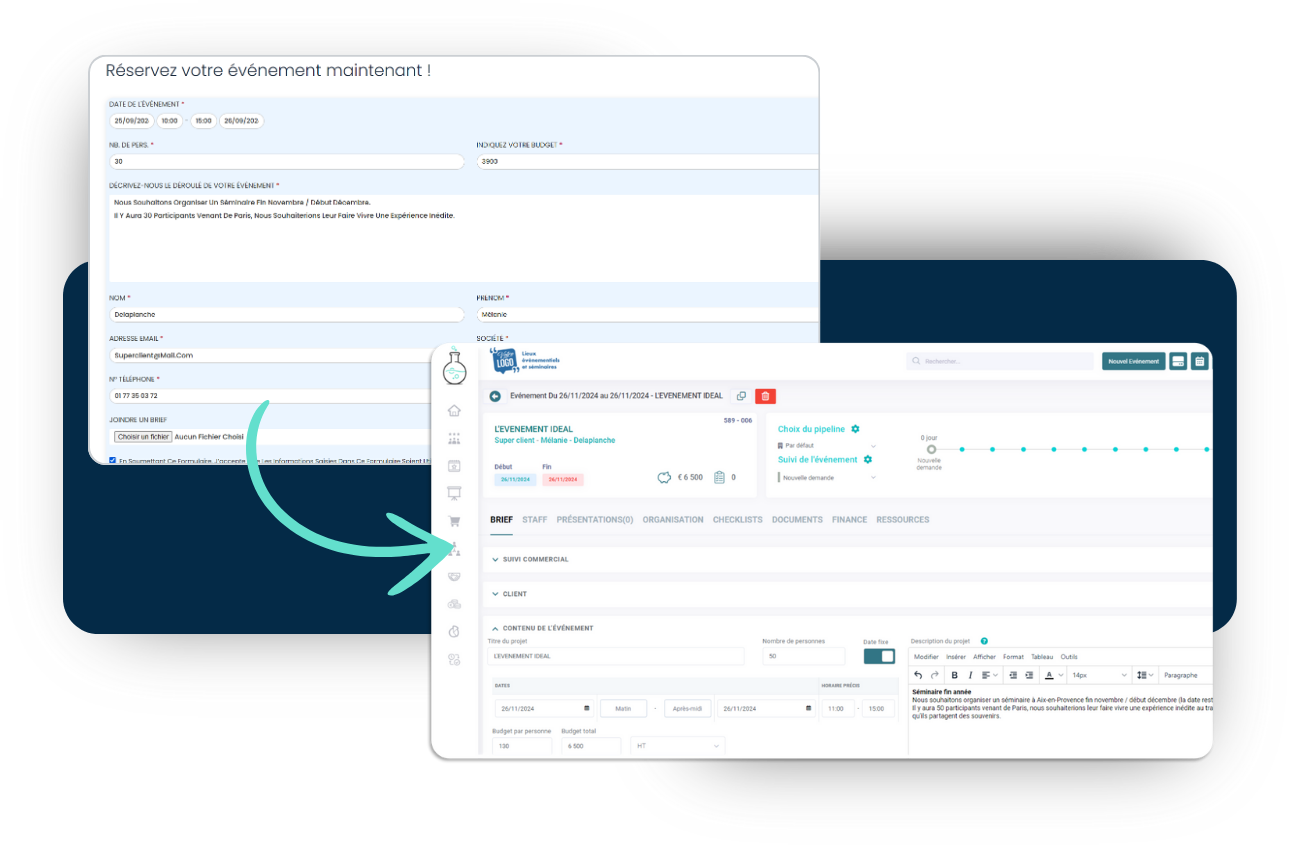Click the help icon next to Description du projet
Image resolution: width=1290 pixels, height=846 pixels.
click(x=984, y=641)
